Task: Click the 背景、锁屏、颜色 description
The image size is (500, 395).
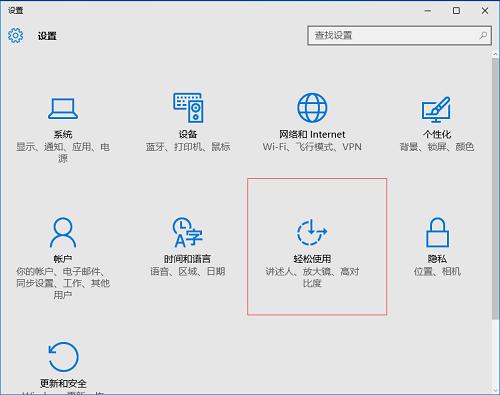Action: coord(437,147)
